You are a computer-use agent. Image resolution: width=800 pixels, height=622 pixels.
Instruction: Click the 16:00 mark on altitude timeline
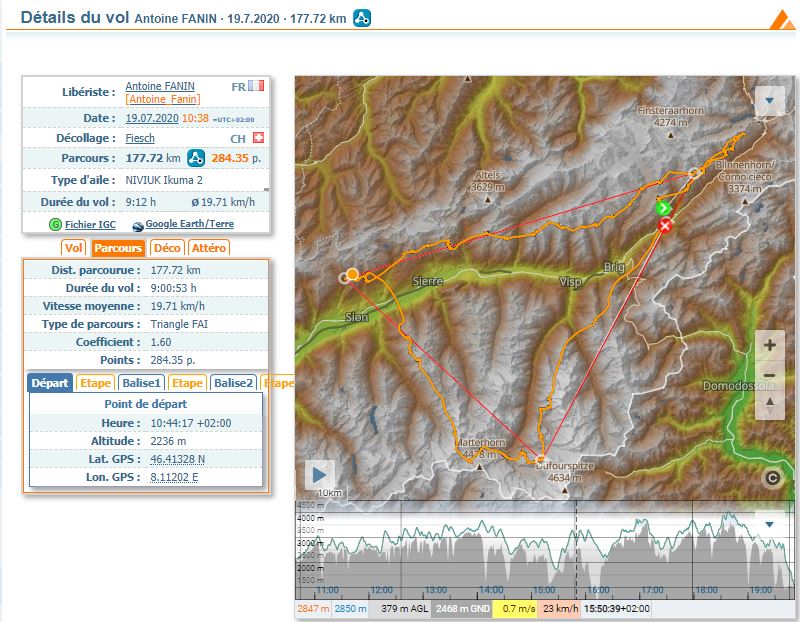[598, 590]
